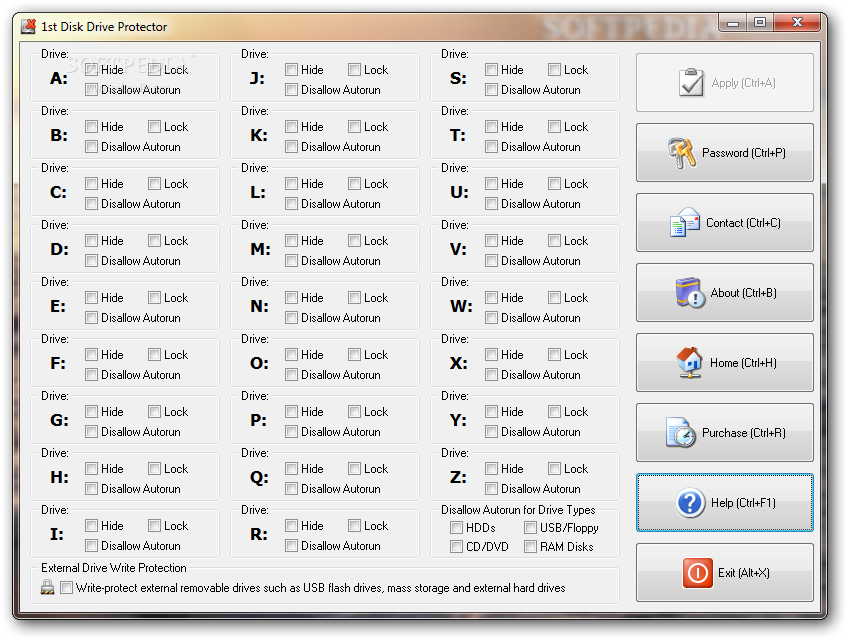Screen dimensions: 848x640
Task: Check HDDs under Disallow Autorun for Drive Types
Action: (x=456, y=527)
